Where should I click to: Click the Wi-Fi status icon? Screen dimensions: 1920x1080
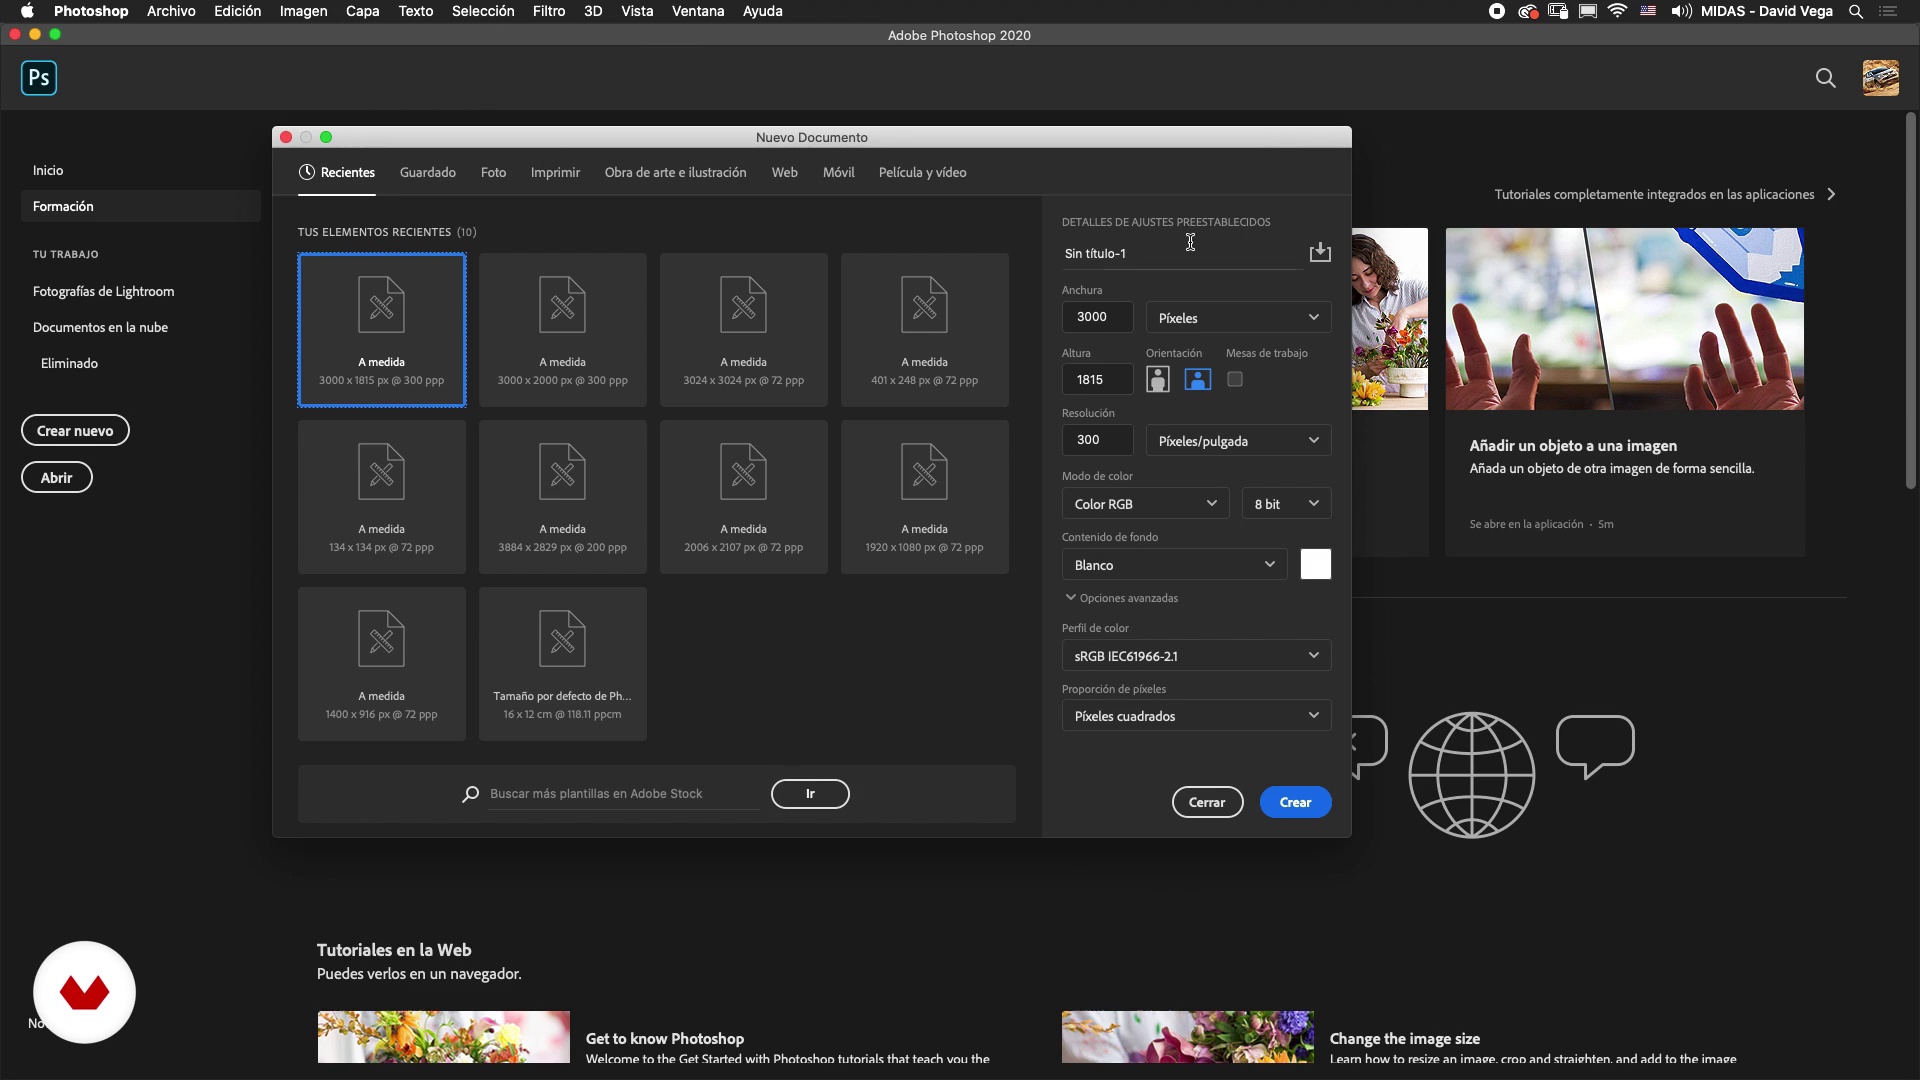[x=1617, y=11]
